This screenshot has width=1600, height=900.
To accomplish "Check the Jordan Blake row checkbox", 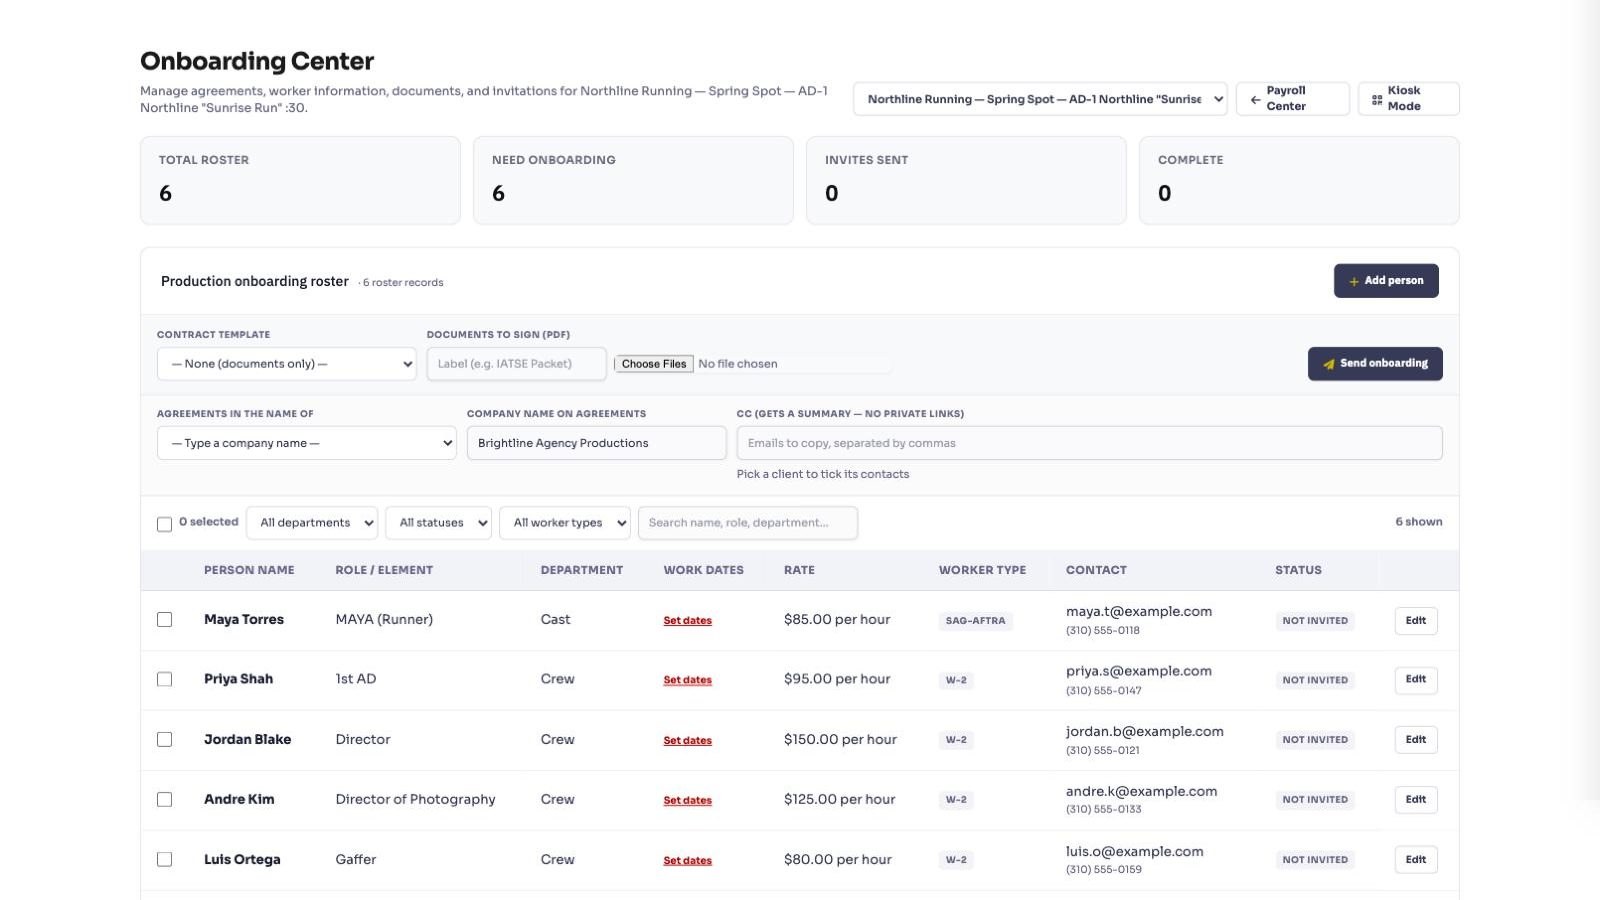I will pyautogui.click(x=165, y=740).
